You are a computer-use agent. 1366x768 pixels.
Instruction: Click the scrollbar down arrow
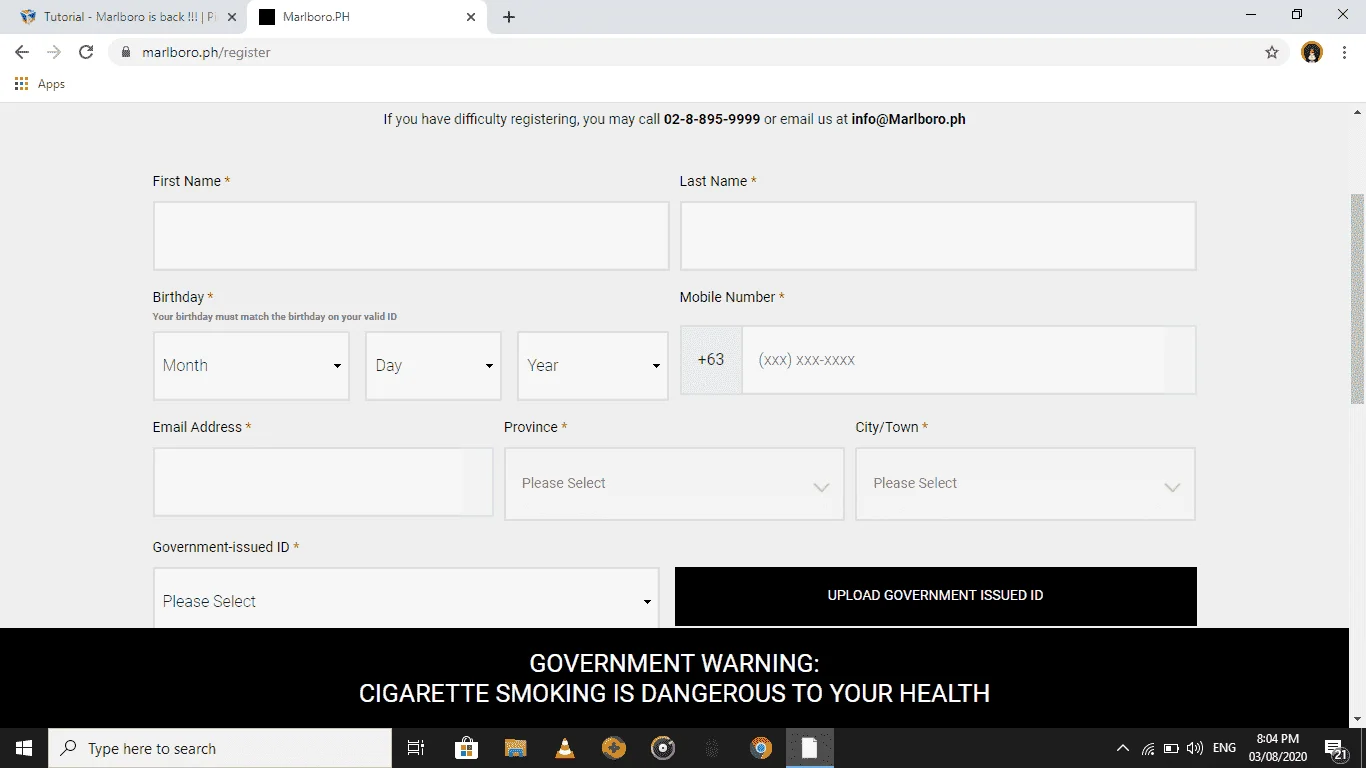[x=1357, y=719]
